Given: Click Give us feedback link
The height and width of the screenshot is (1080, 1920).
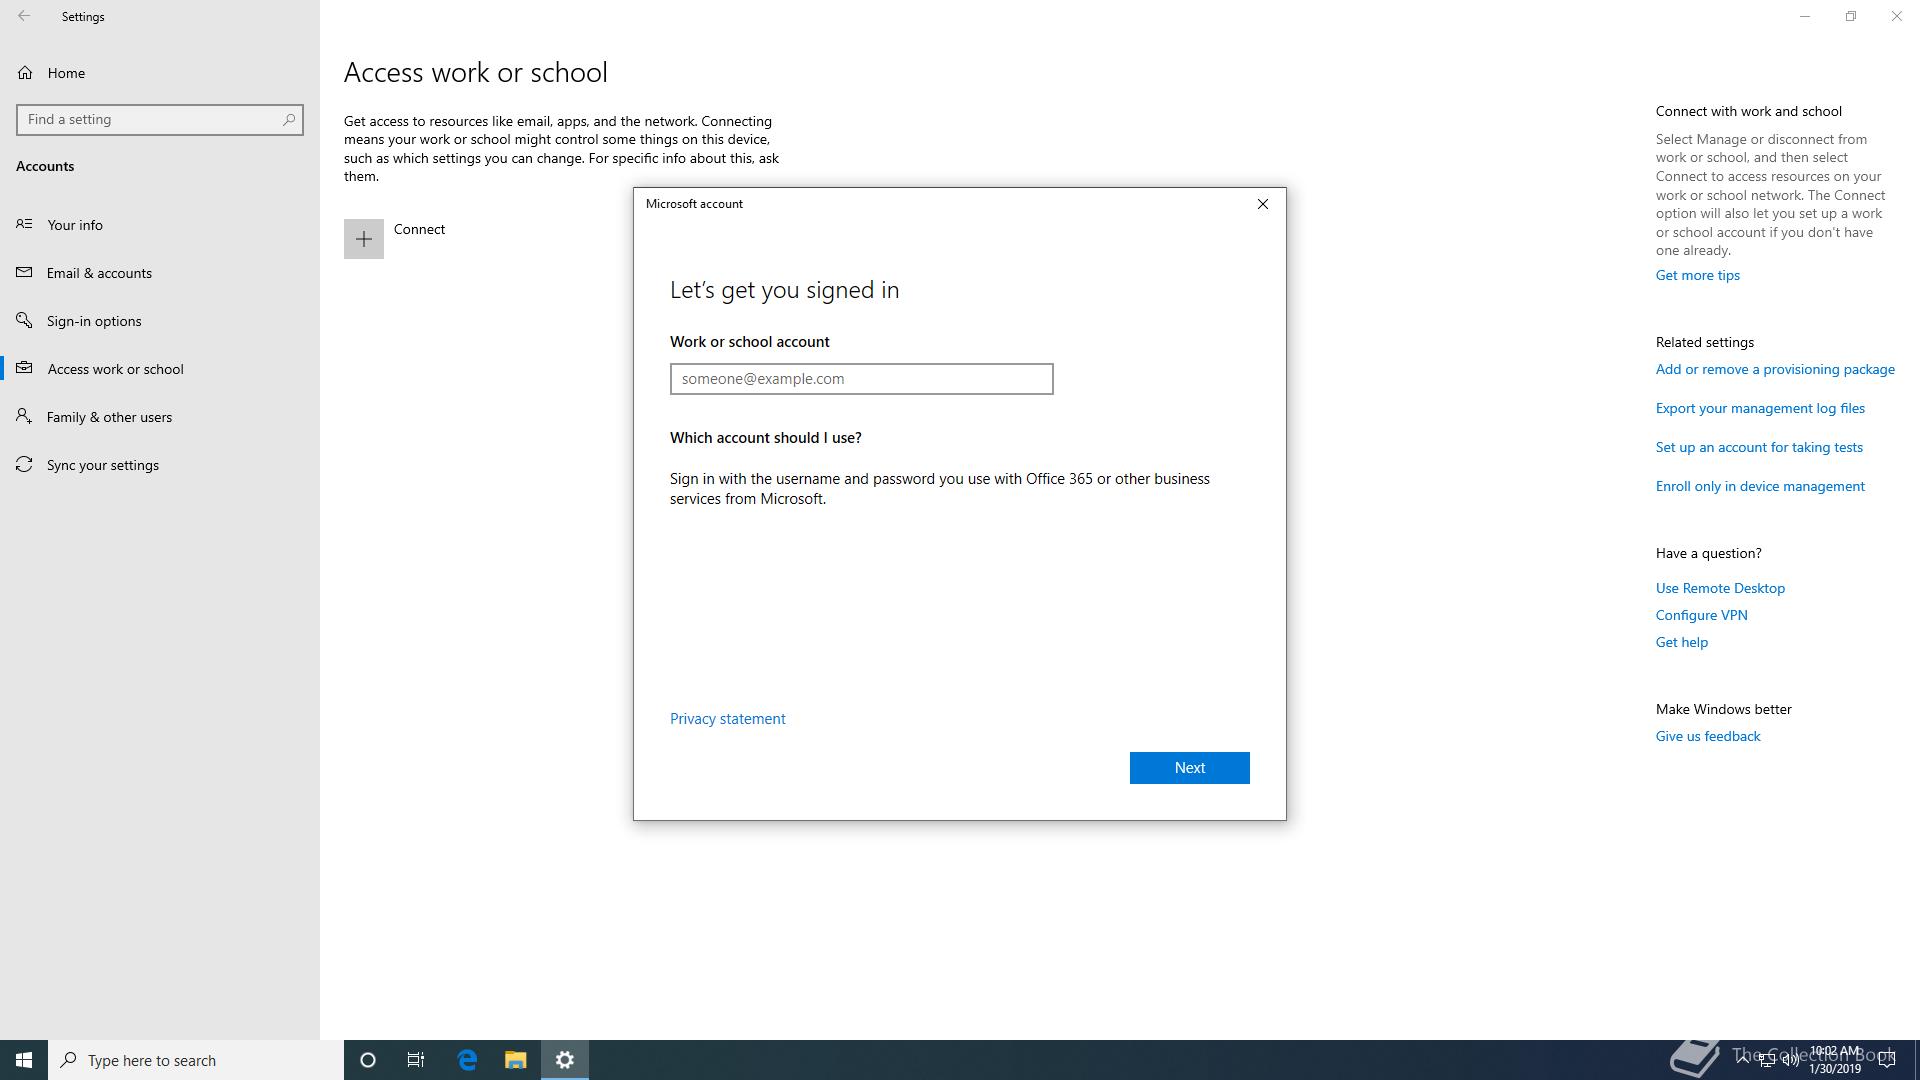Looking at the screenshot, I should coord(1708,736).
